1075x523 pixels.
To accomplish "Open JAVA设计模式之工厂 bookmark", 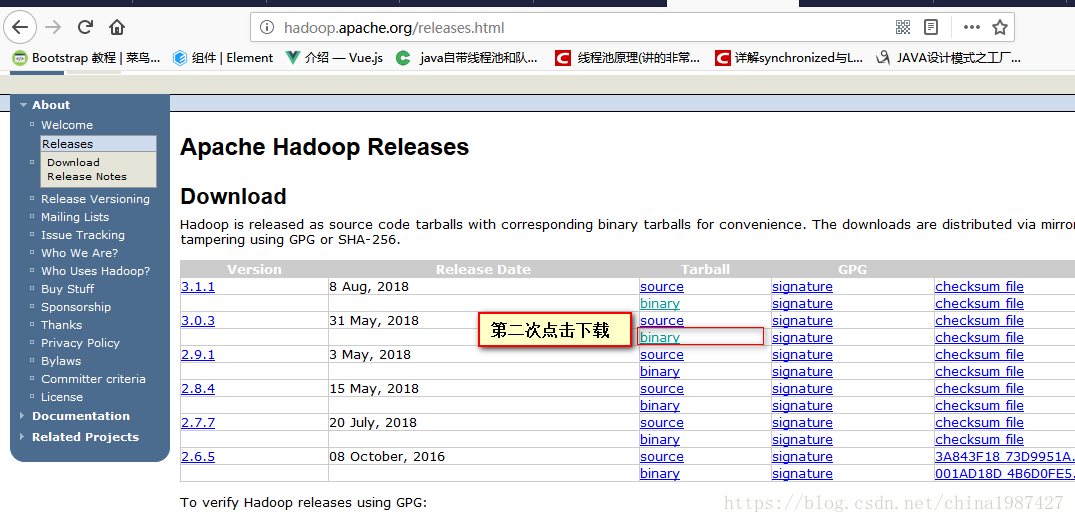I will coord(949,58).
